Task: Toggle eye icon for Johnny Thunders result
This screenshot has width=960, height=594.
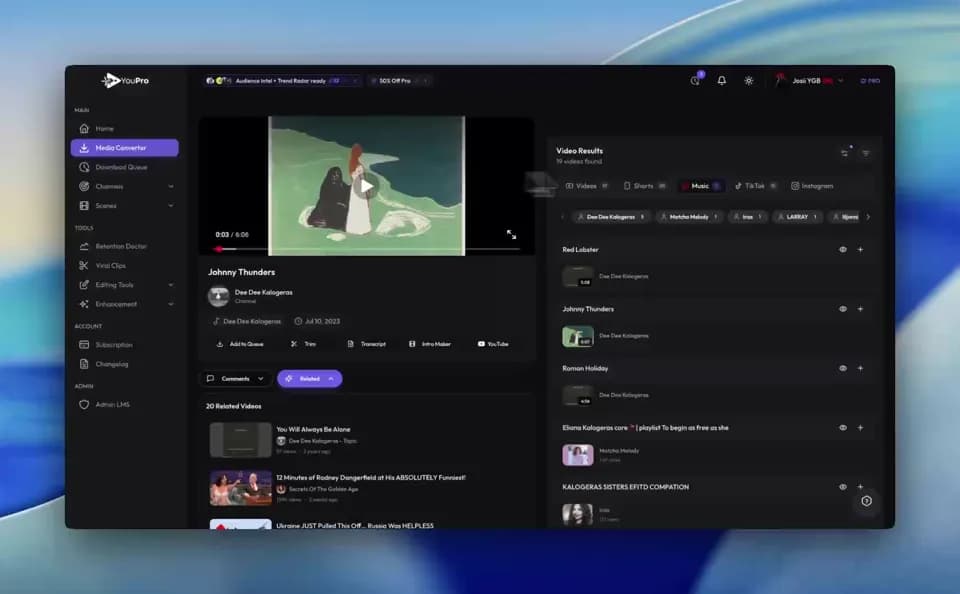Action: pos(843,309)
